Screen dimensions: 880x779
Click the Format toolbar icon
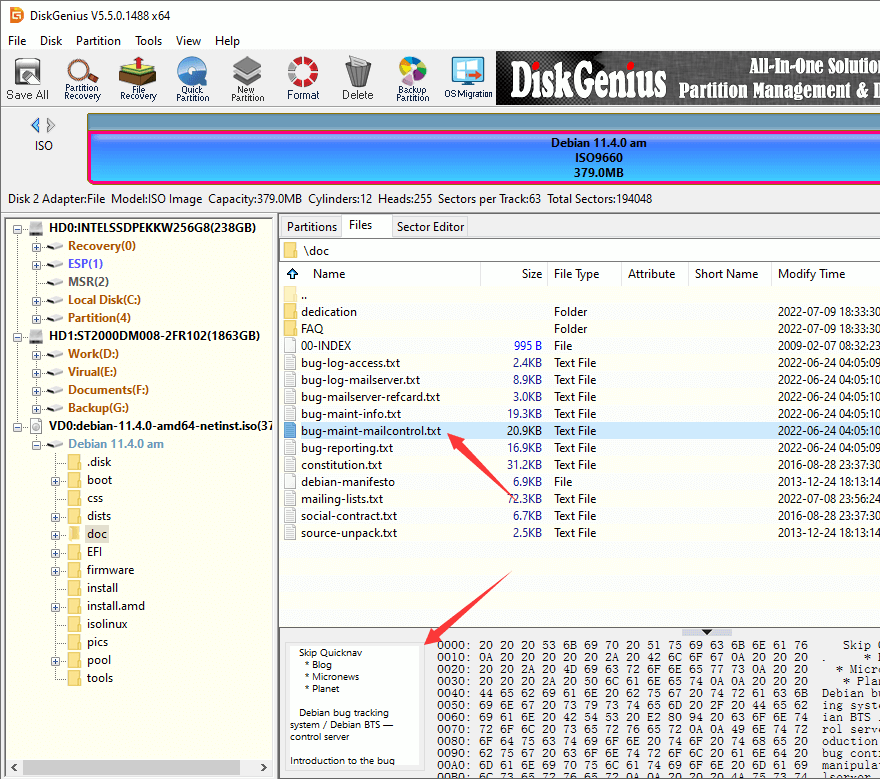point(303,78)
